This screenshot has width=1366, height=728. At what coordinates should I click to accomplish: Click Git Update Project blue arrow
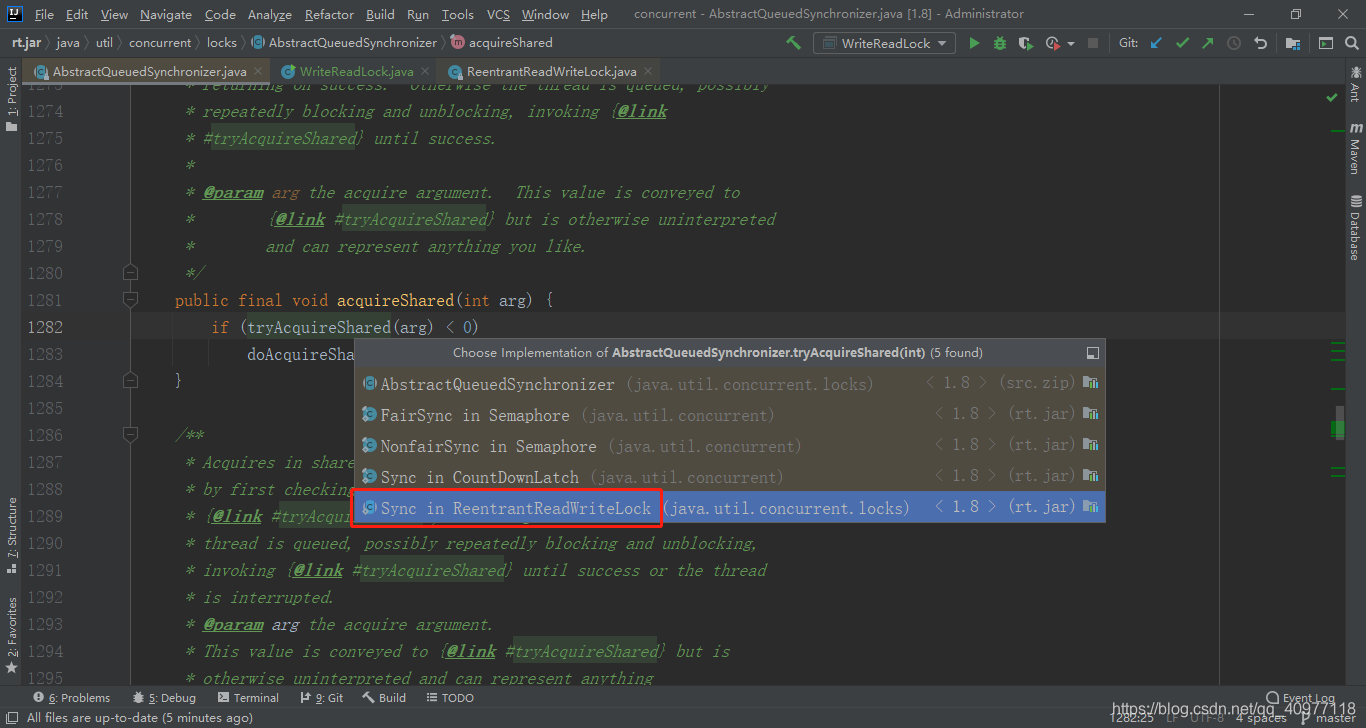[x=1157, y=43]
